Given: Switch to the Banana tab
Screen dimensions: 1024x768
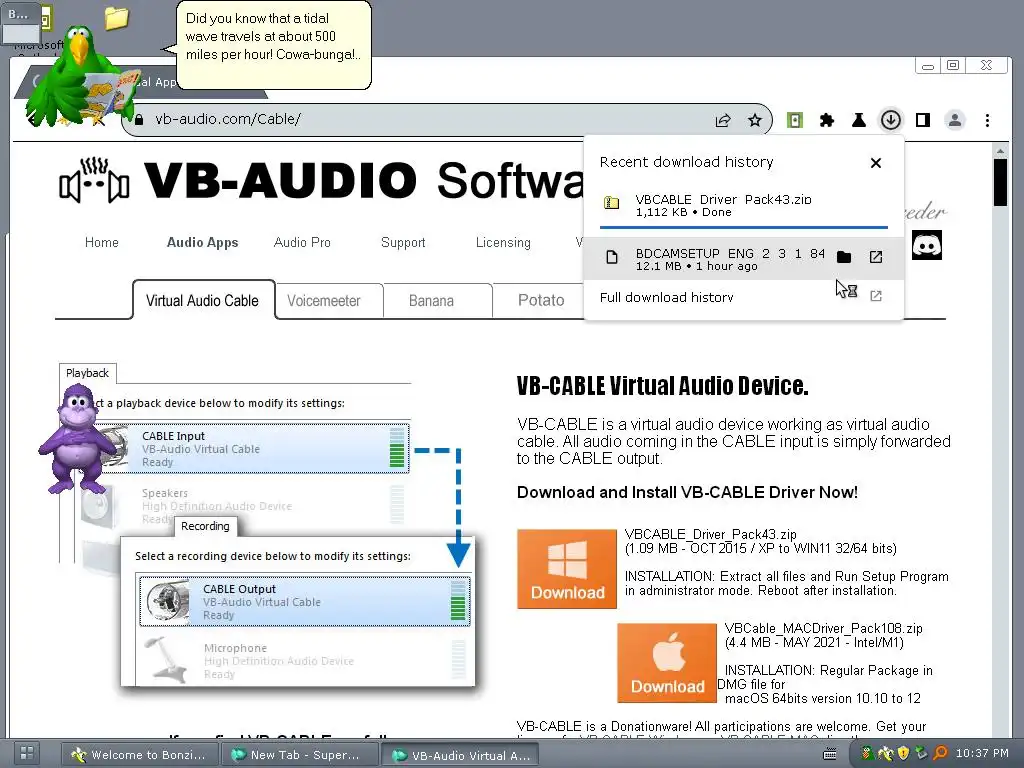Looking at the screenshot, I should tap(431, 301).
